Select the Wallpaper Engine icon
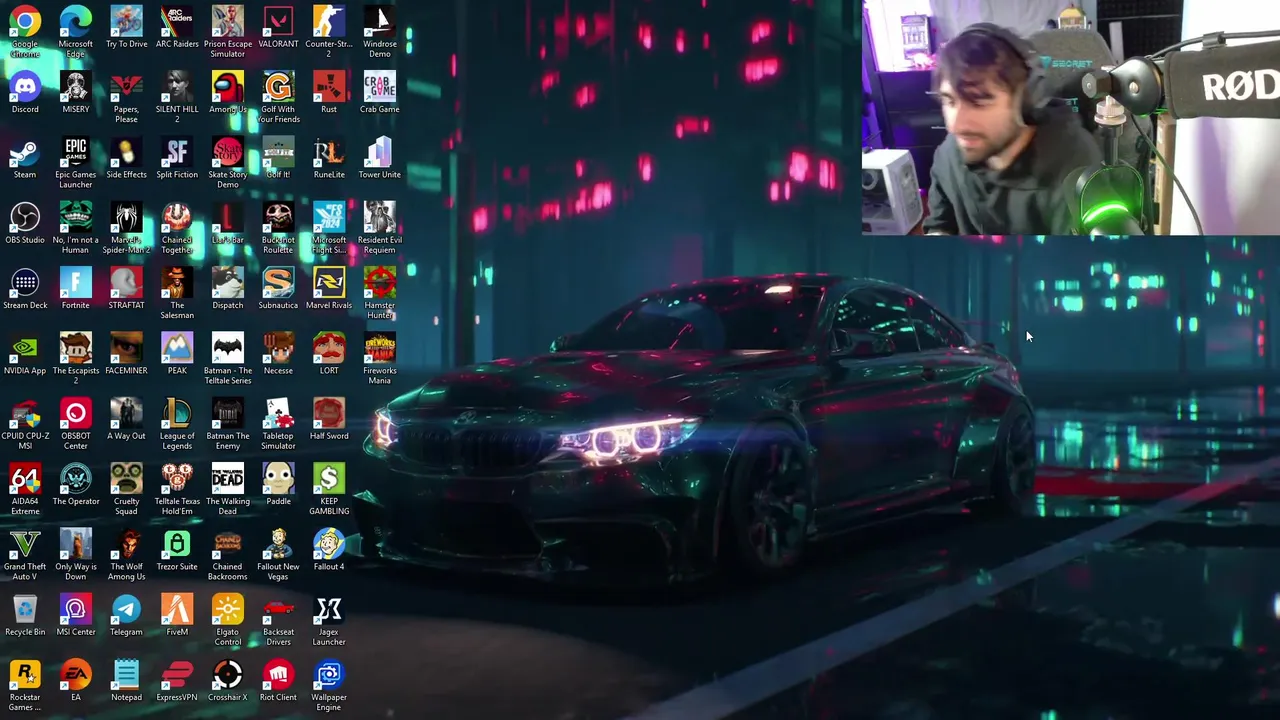 point(329,674)
